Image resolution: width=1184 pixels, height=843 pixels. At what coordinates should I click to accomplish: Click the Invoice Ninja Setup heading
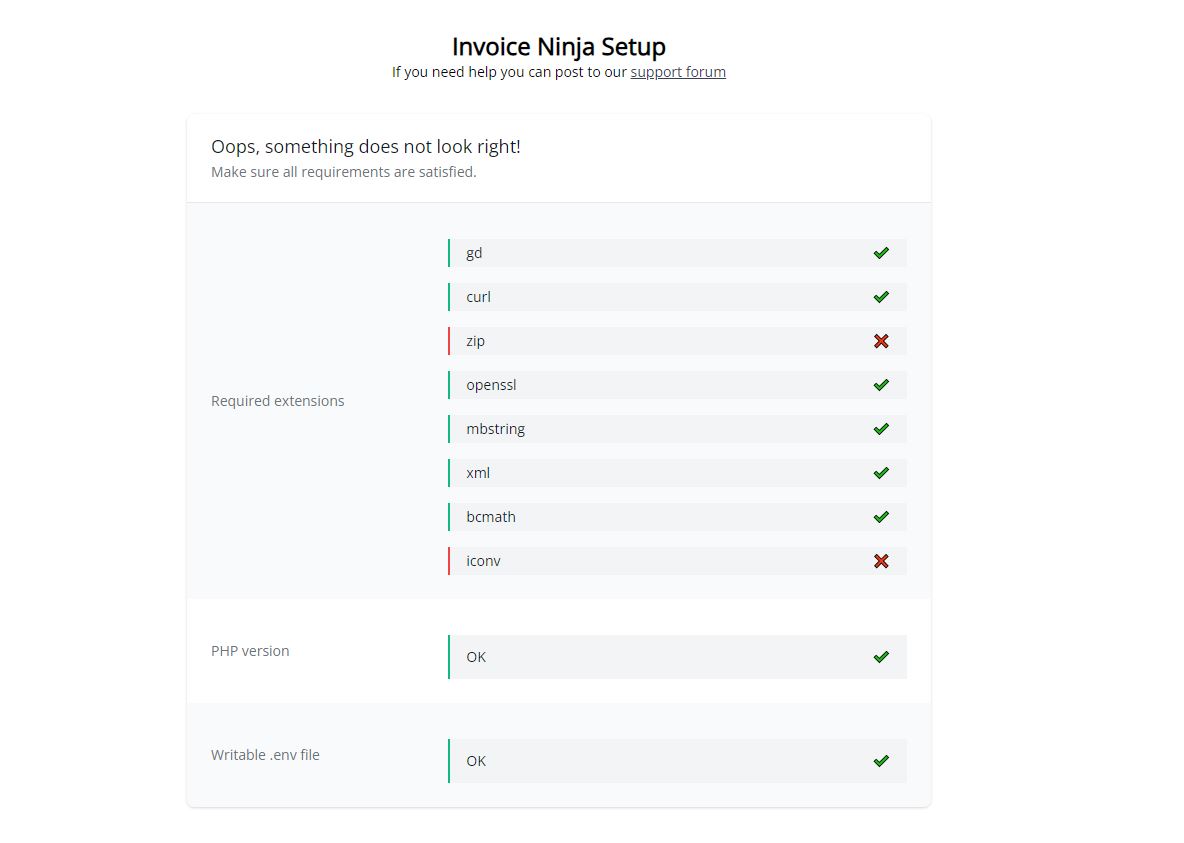point(559,47)
